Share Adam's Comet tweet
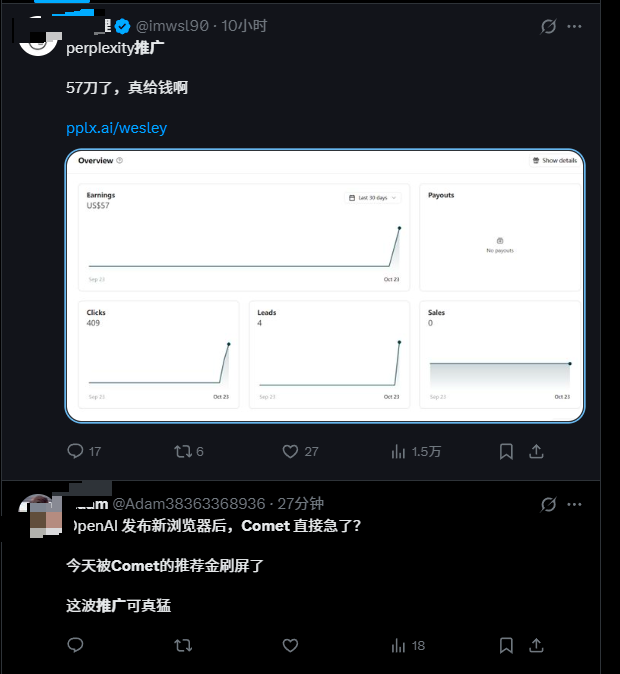Image resolution: width=620 pixels, height=674 pixels. tap(536, 645)
